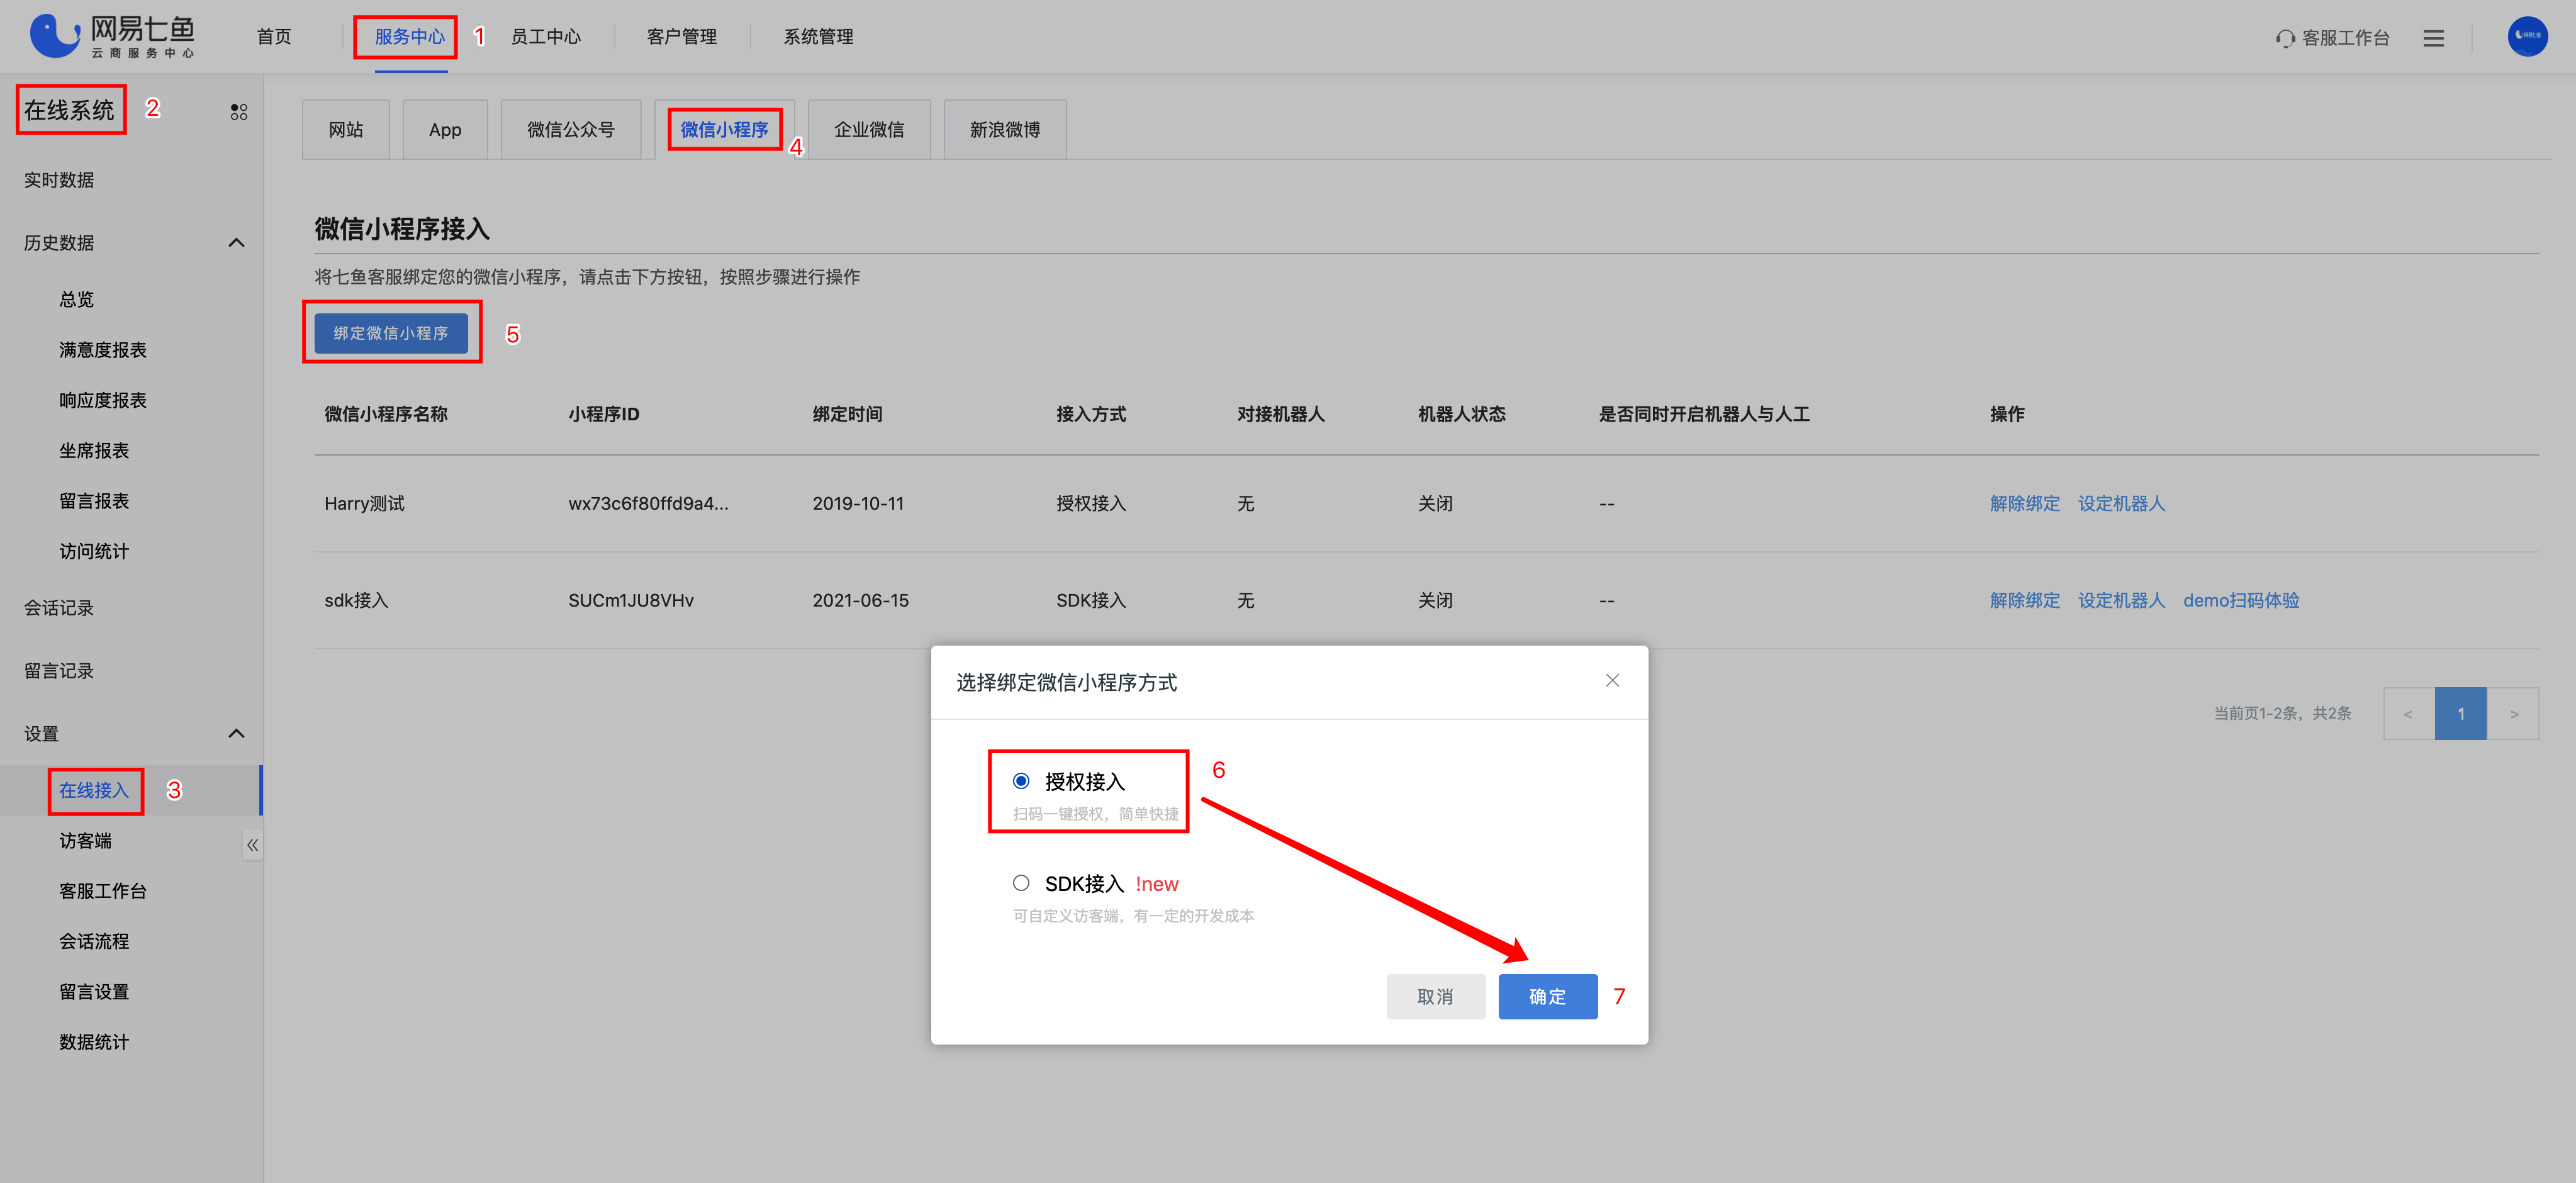Confirm with the 确定 button
This screenshot has width=2576, height=1183.
pos(1548,997)
